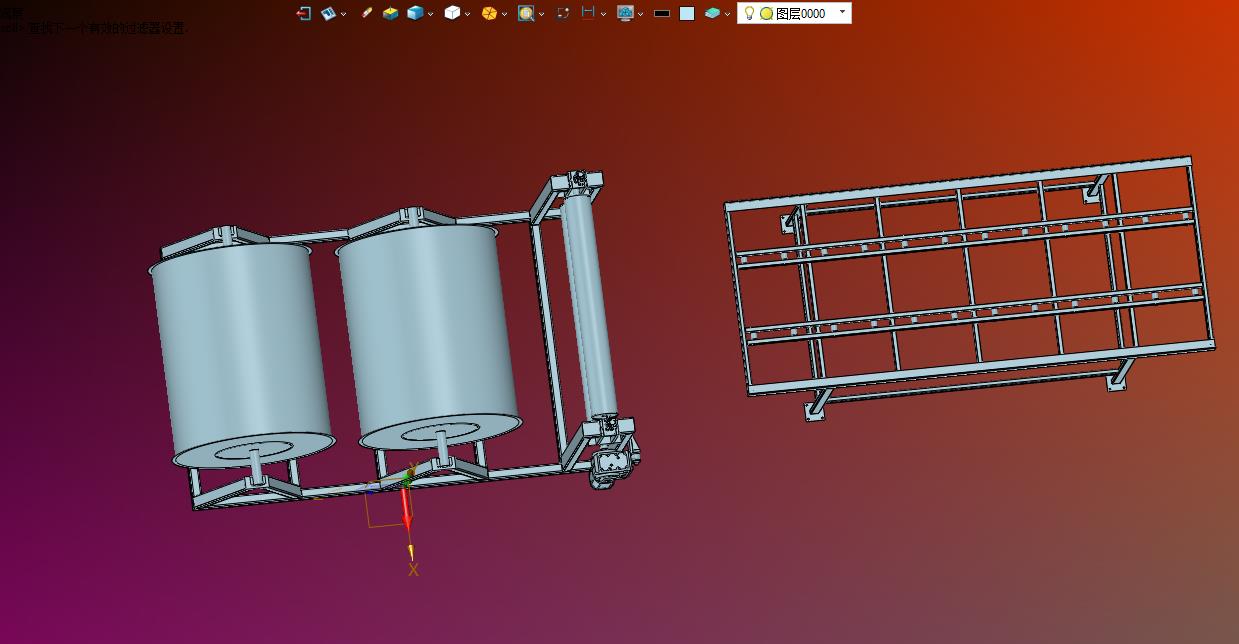Click the view display mode icon
This screenshot has width=1239, height=644.
[x=328, y=13]
